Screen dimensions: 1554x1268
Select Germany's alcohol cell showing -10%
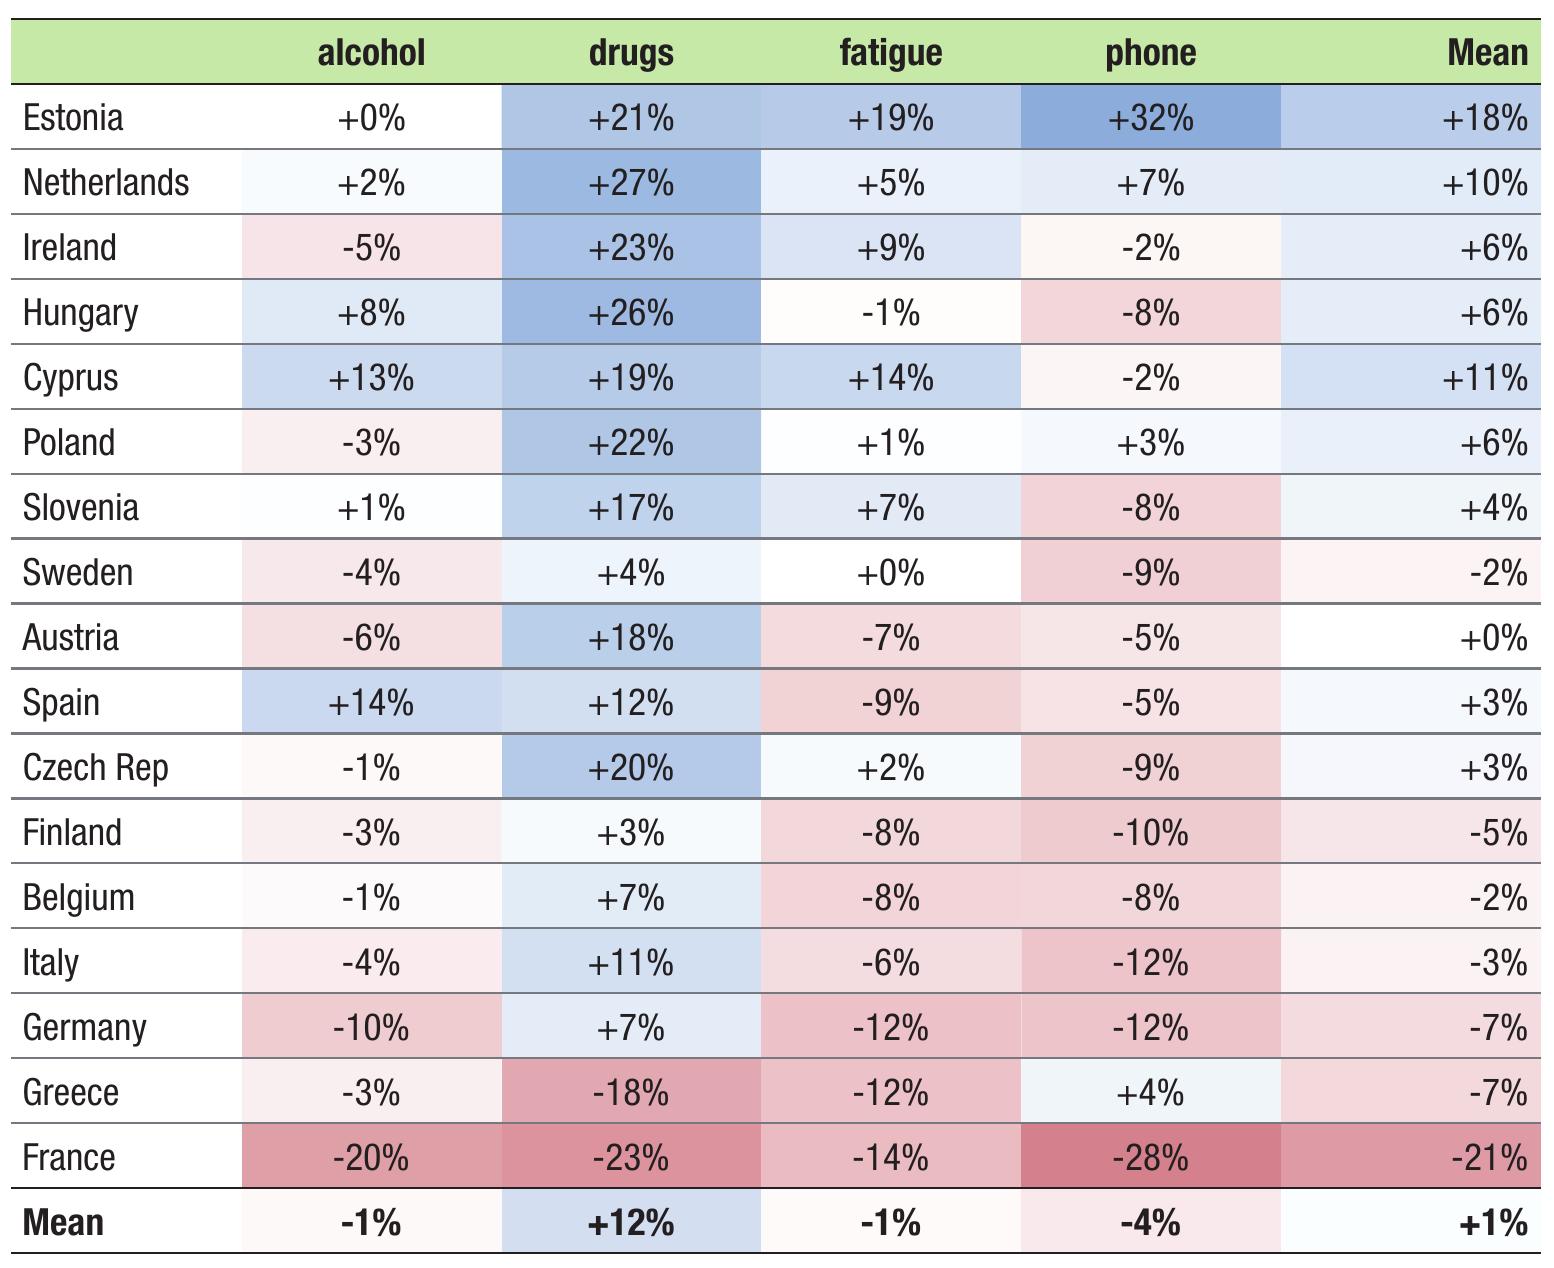click(x=371, y=1028)
